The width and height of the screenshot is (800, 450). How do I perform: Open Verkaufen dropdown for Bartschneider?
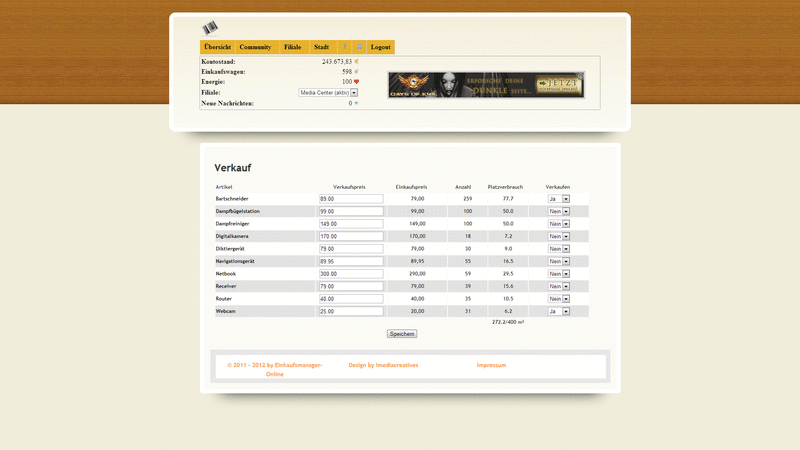pyautogui.click(x=559, y=199)
